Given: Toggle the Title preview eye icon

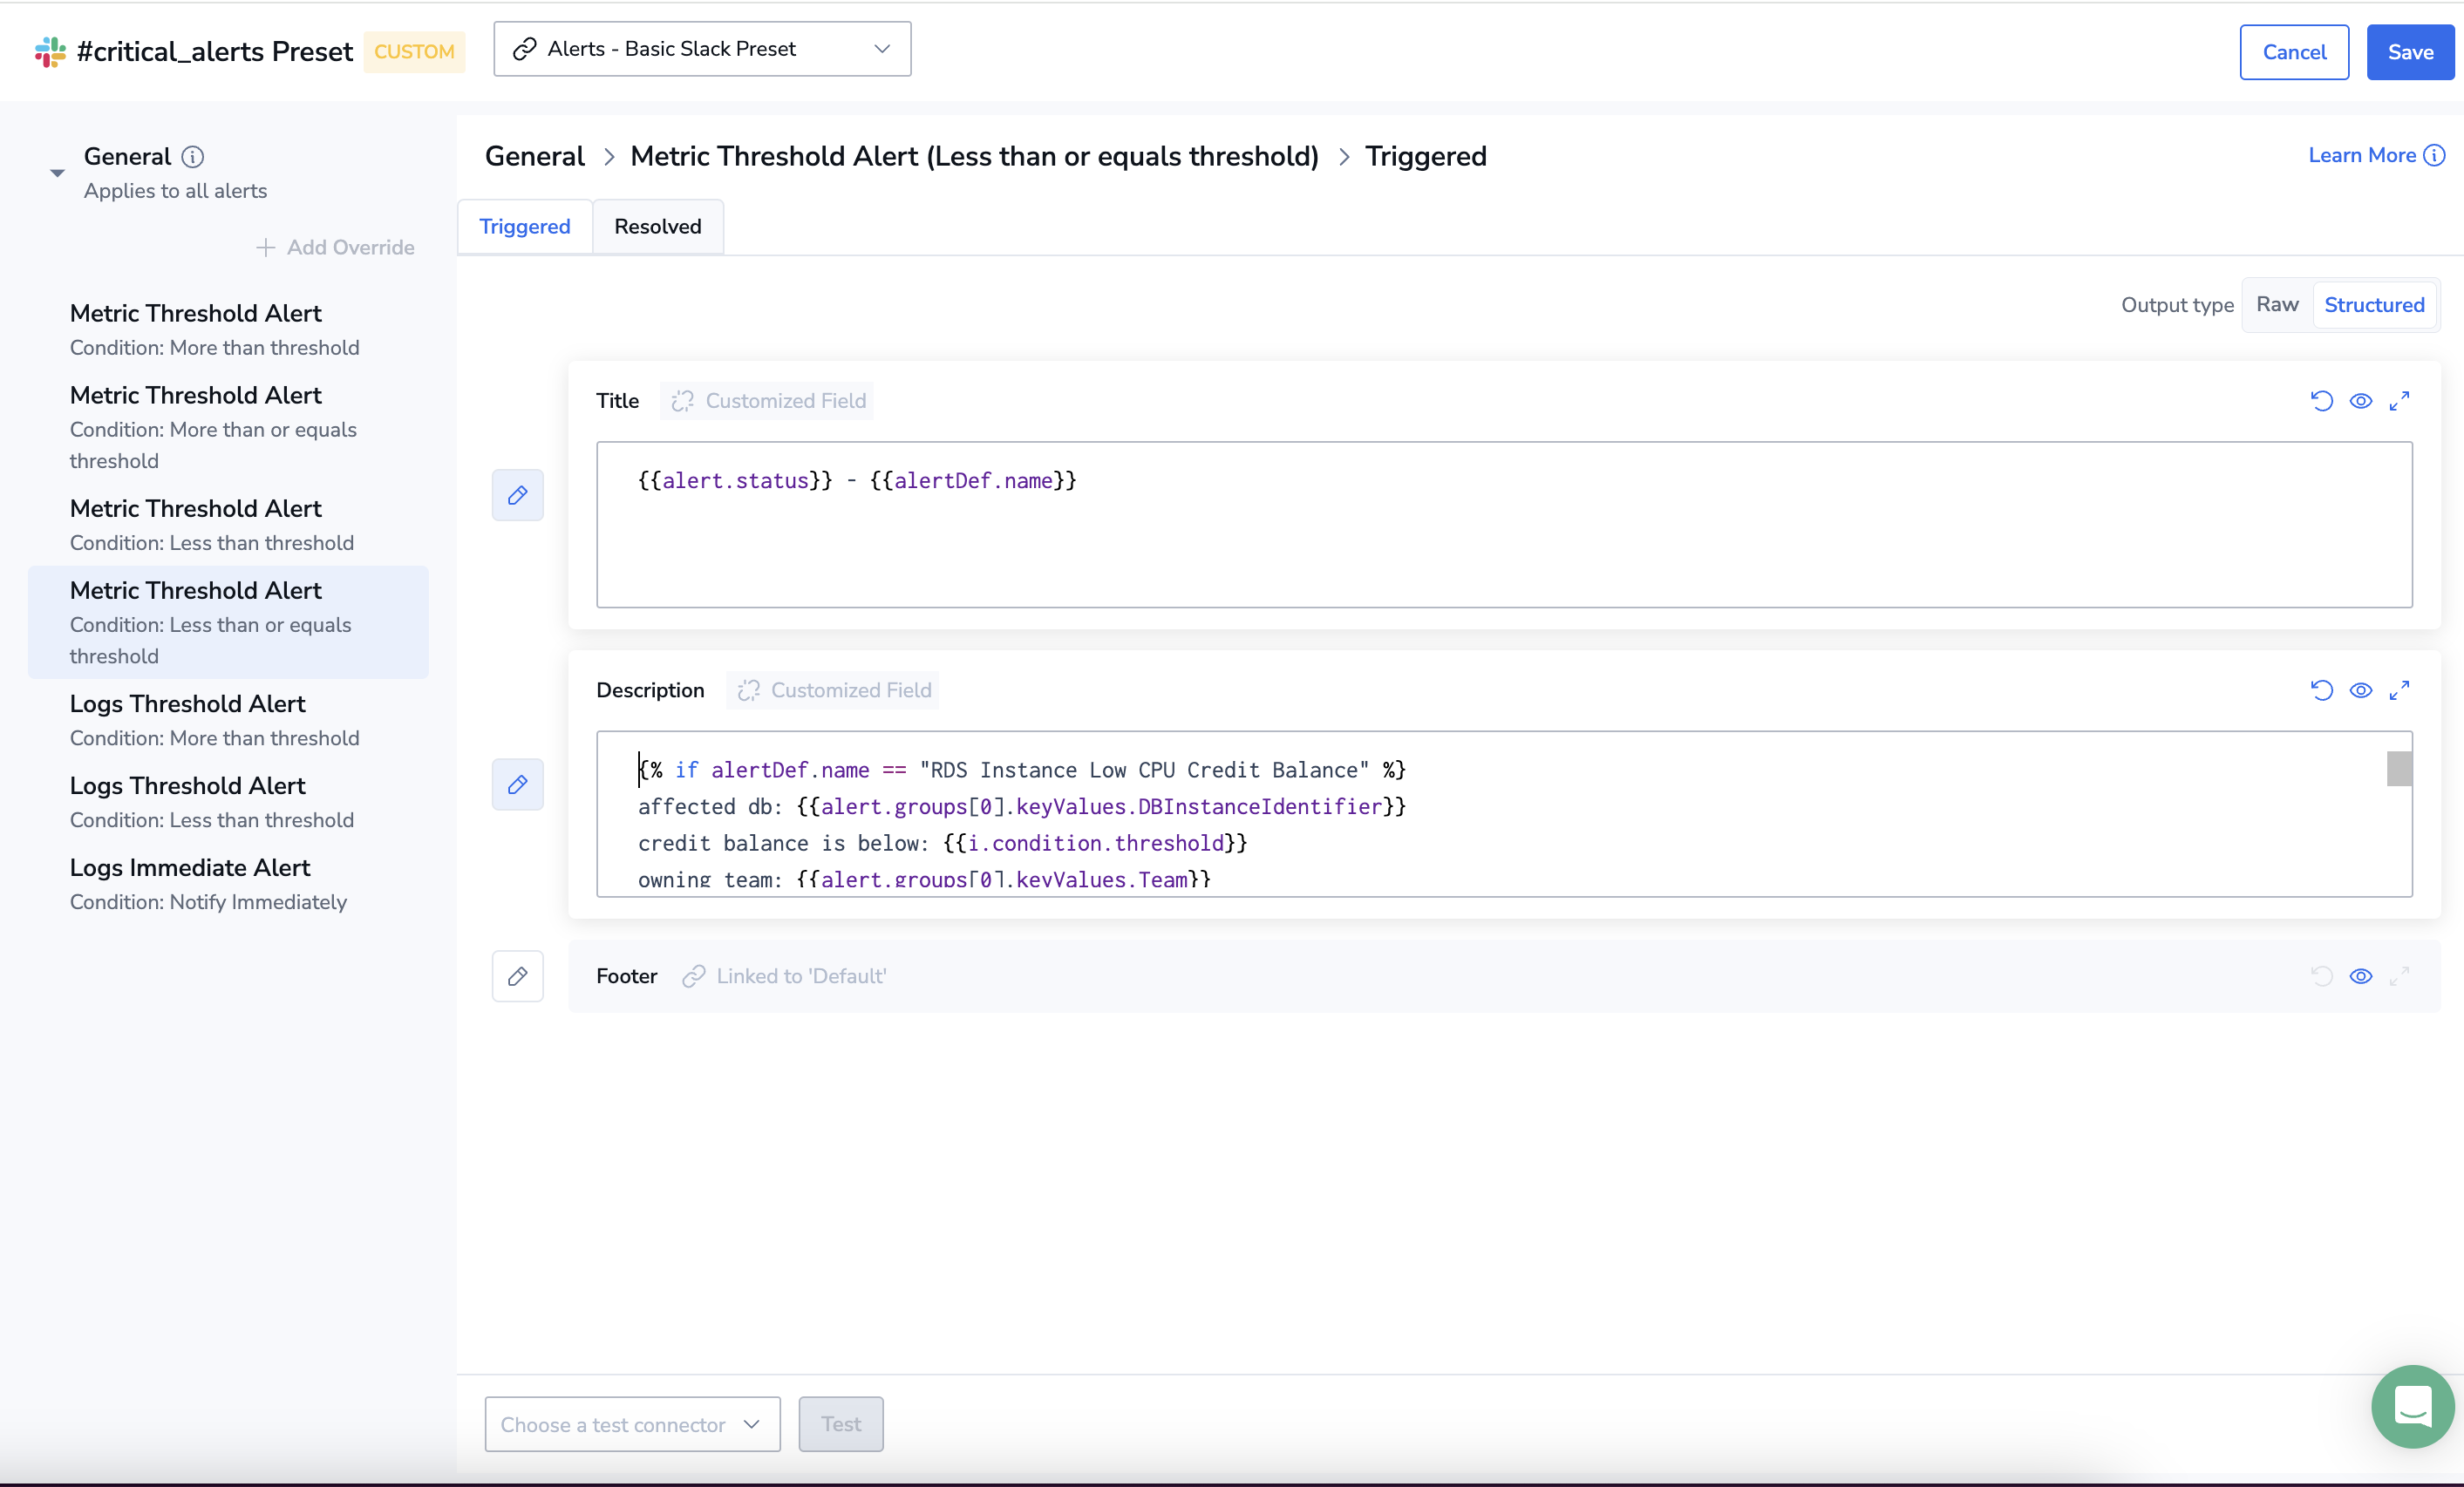Looking at the screenshot, I should point(2361,401).
